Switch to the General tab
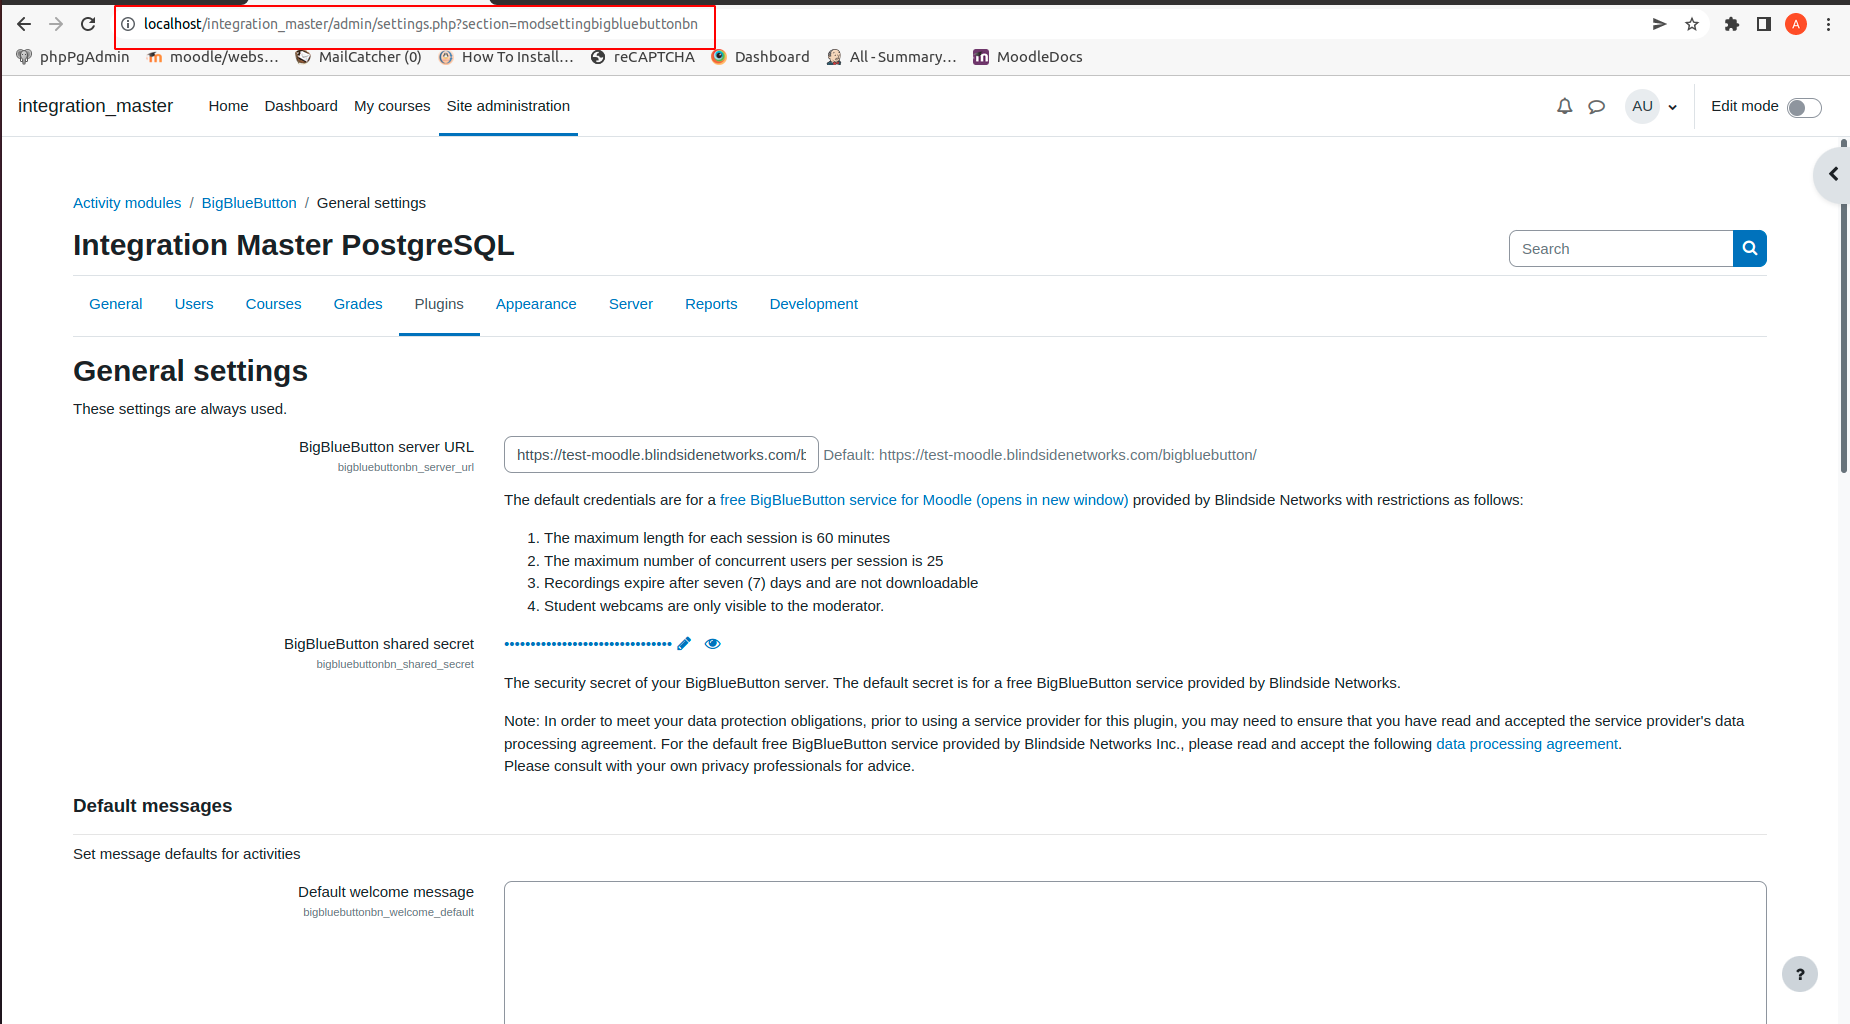Screen dimensions: 1850x1024 coord(116,304)
